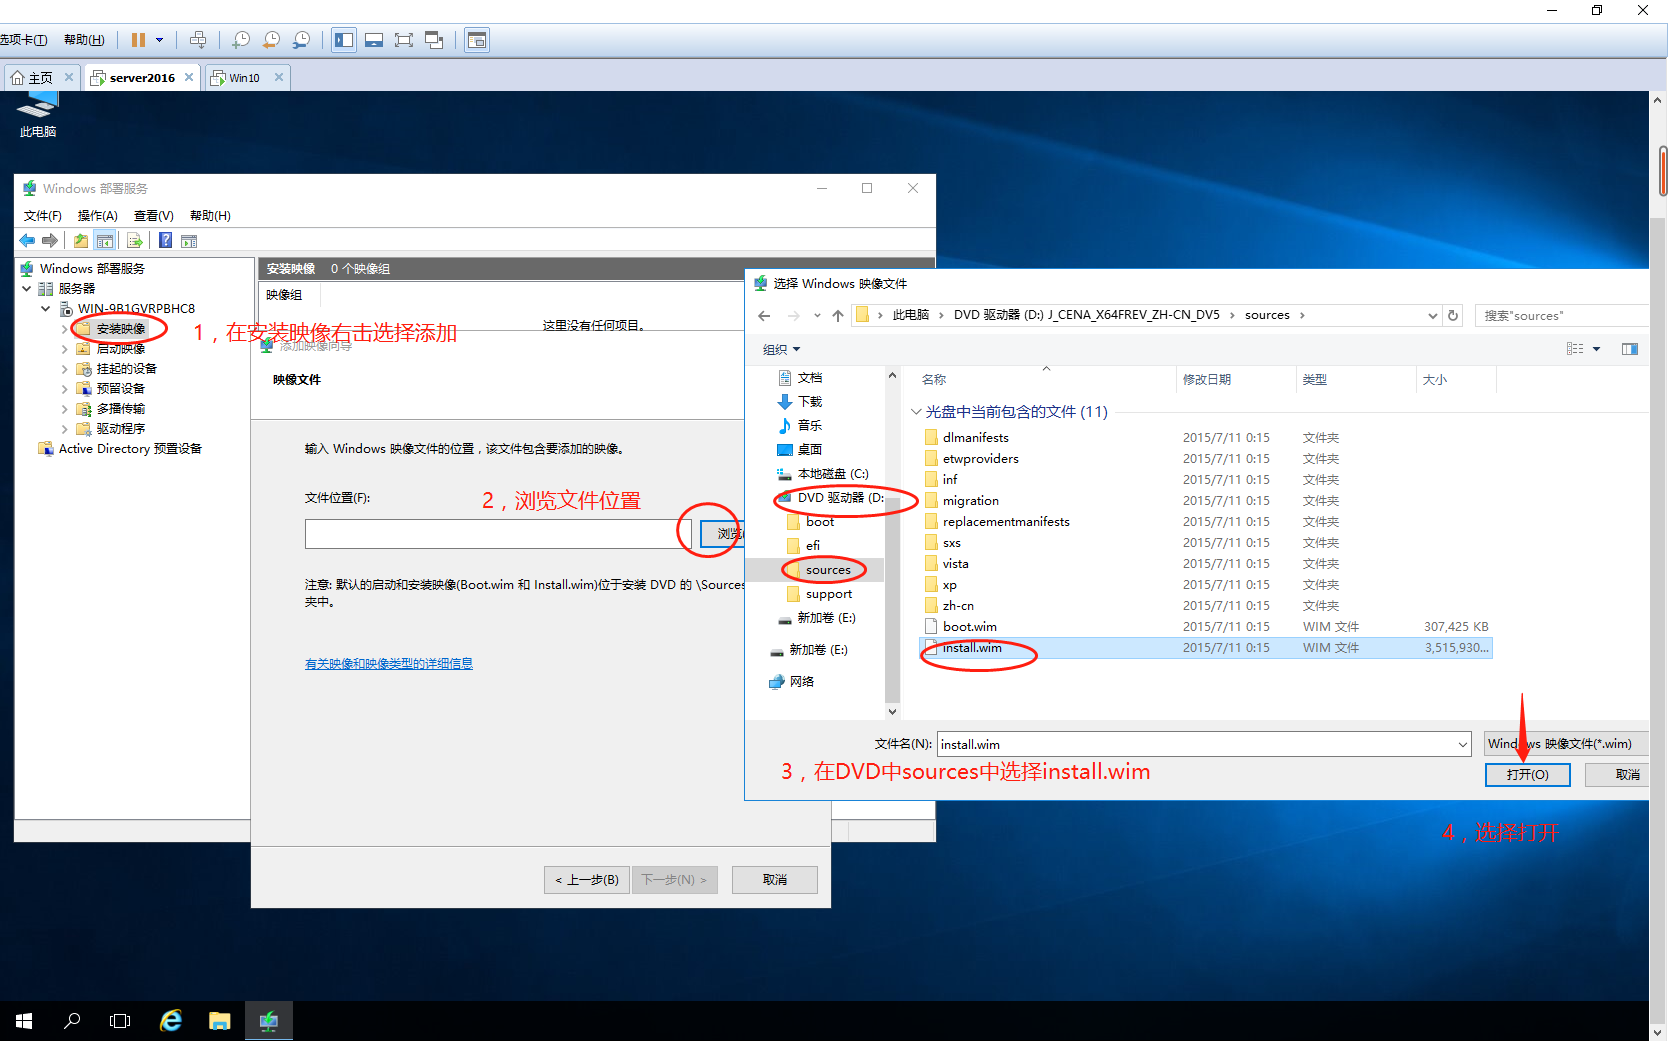This screenshot has width=1668, height=1041.
Task: Toggle the thumbnail bar view icon
Action: click(x=374, y=40)
